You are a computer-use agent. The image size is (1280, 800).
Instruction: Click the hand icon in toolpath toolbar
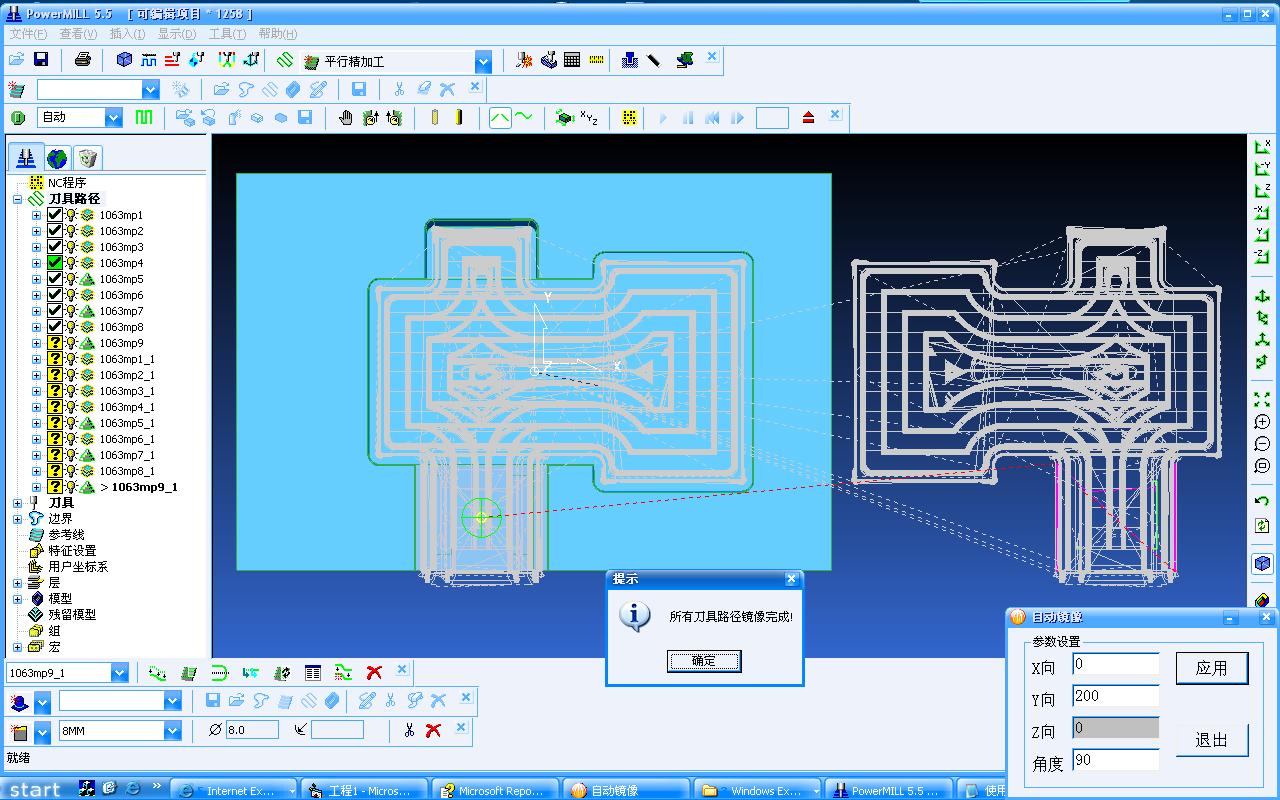[346, 118]
